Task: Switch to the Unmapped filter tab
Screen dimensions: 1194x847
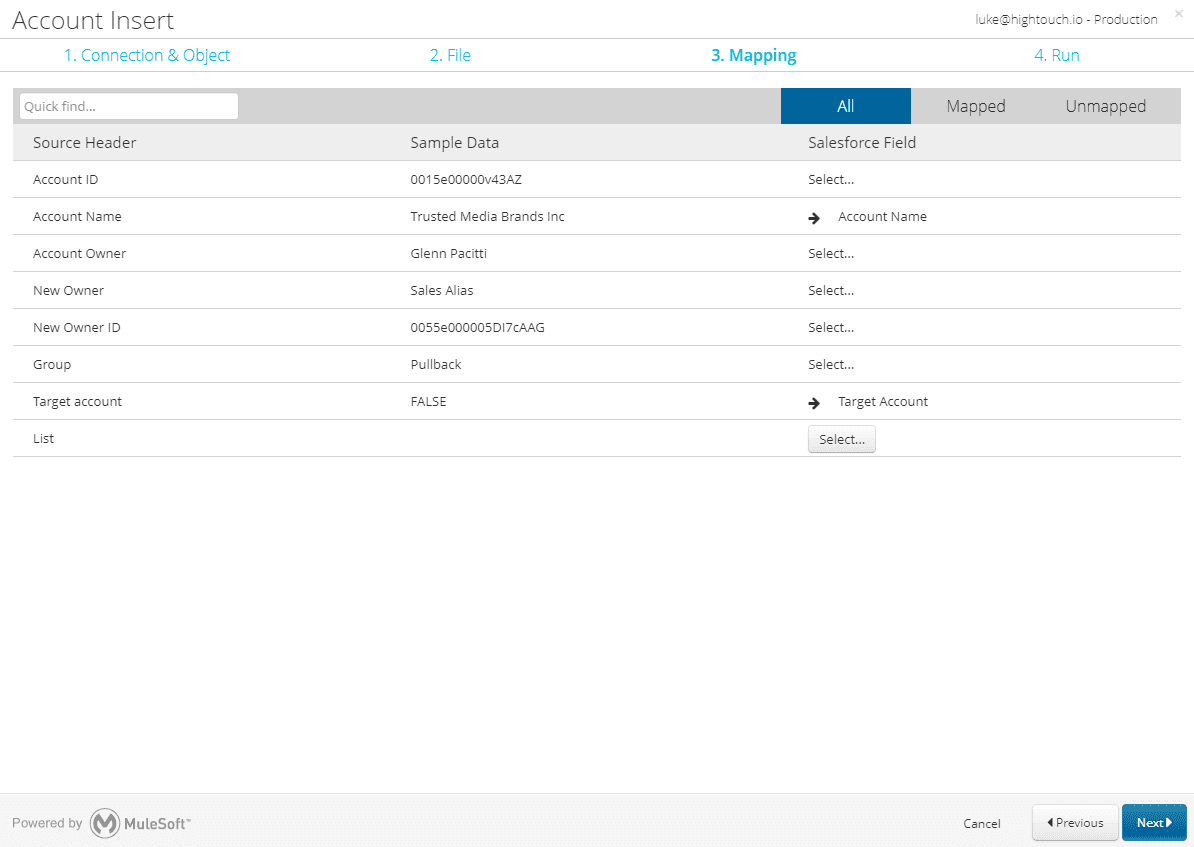Action: [1105, 105]
